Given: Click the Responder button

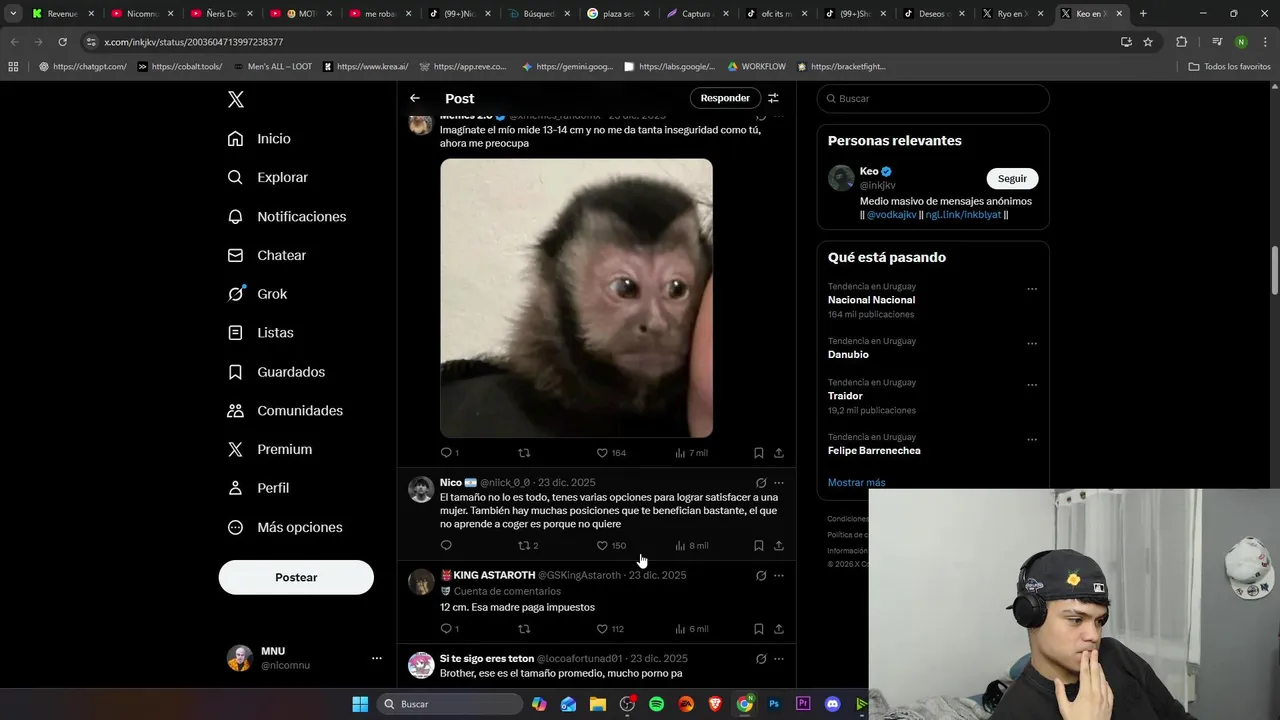Looking at the screenshot, I should click(725, 98).
